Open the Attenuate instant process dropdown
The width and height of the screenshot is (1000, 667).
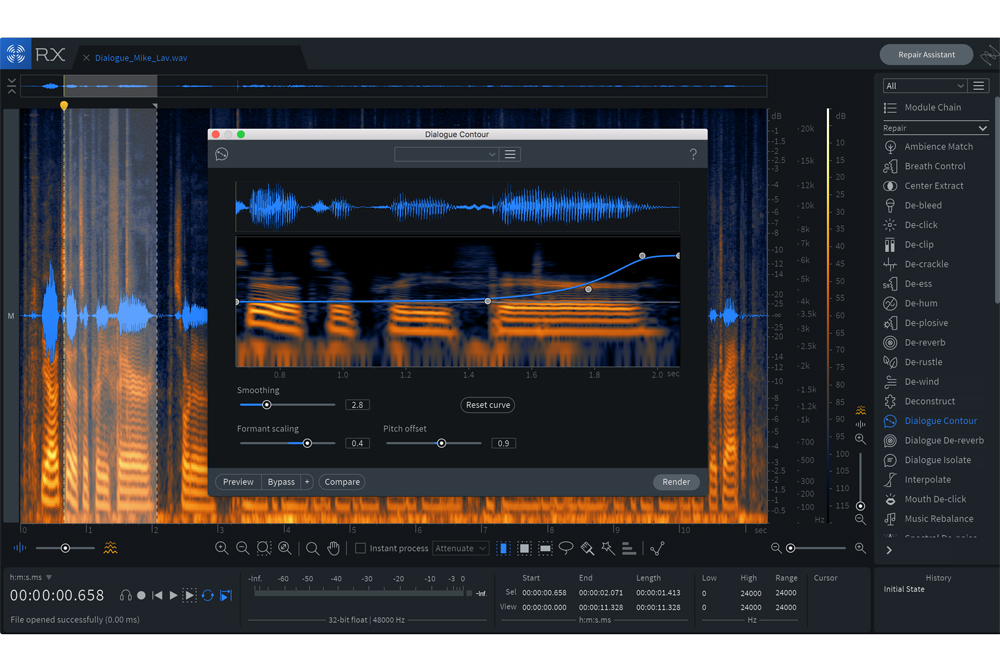pyautogui.click(x=460, y=548)
